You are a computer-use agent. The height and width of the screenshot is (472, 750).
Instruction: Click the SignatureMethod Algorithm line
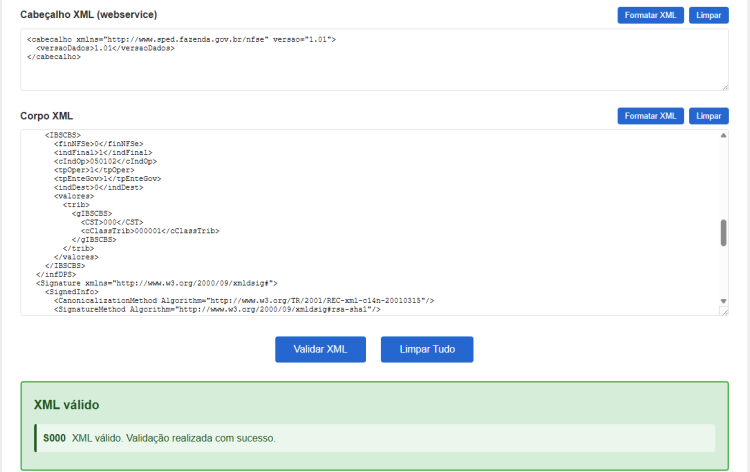click(x=217, y=309)
